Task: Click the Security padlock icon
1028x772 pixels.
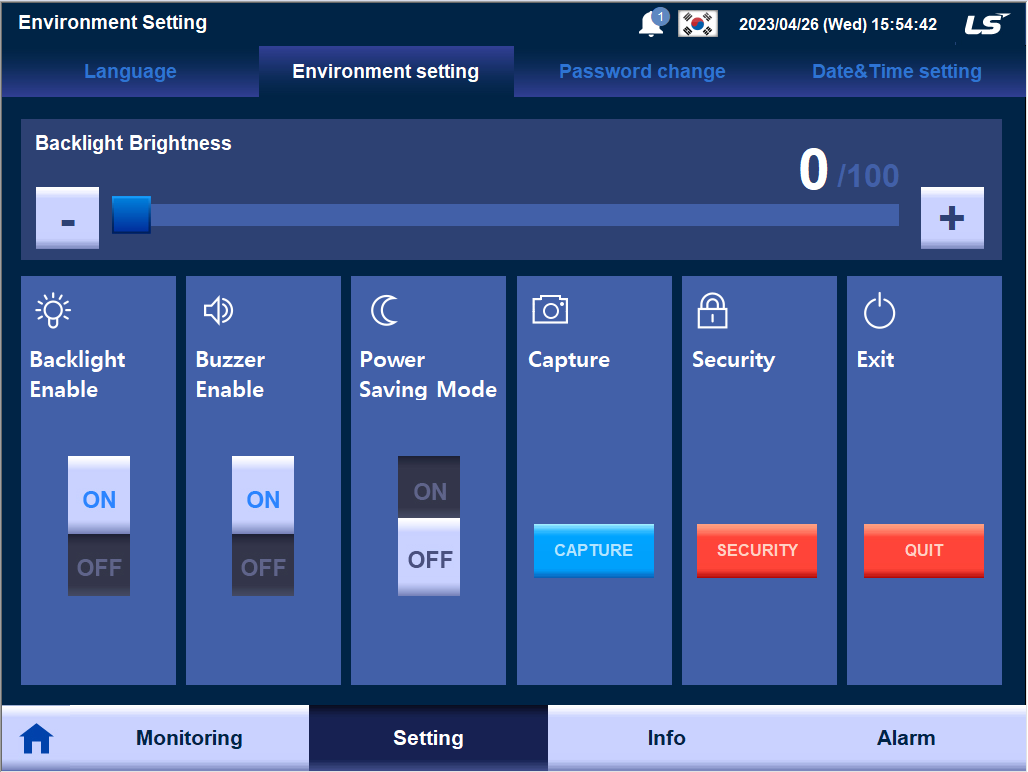Action: point(712,310)
